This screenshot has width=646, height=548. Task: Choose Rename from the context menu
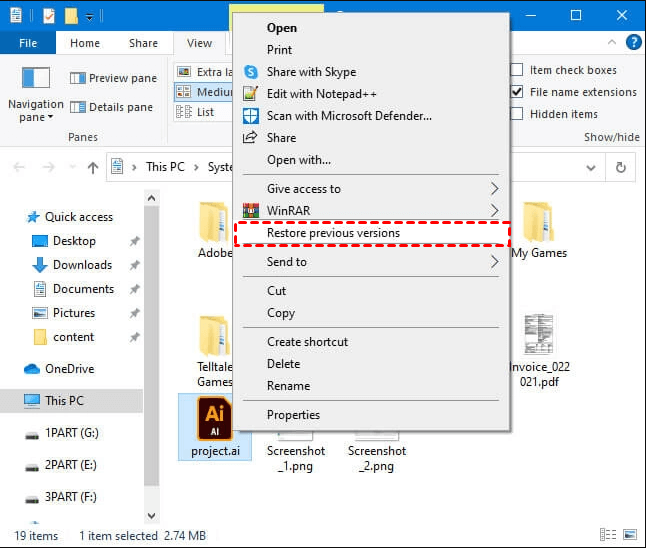[x=288, y=386]
